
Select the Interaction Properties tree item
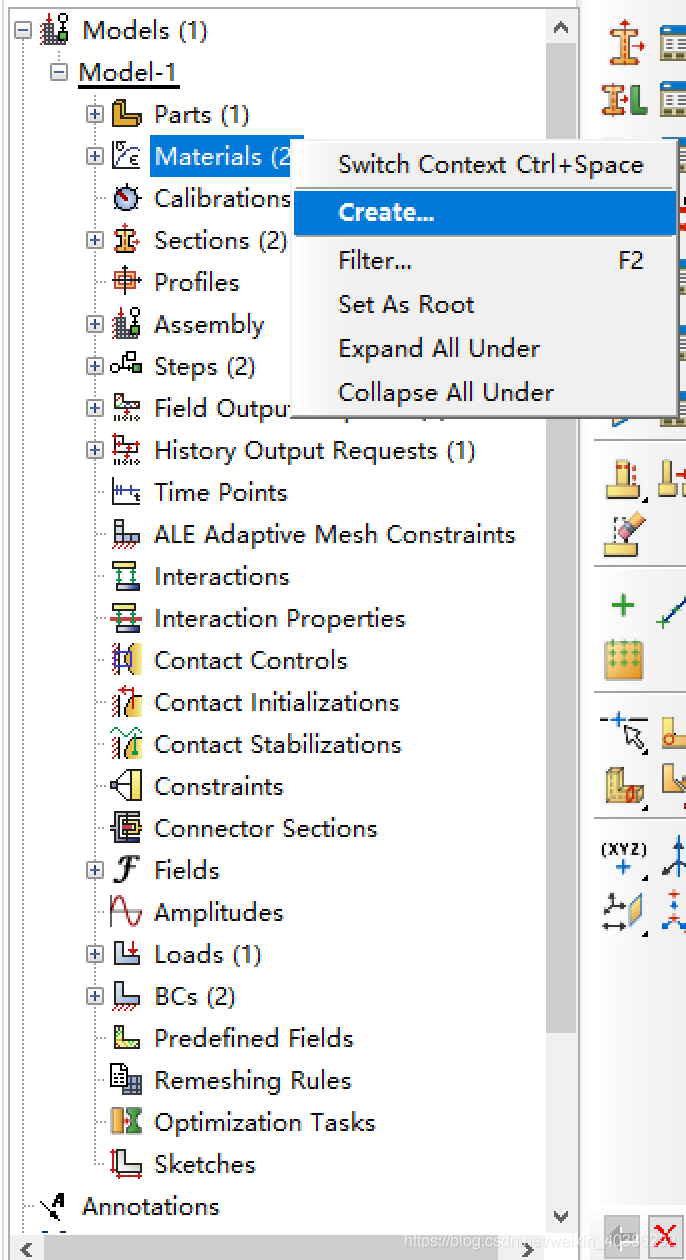point(279,618)
